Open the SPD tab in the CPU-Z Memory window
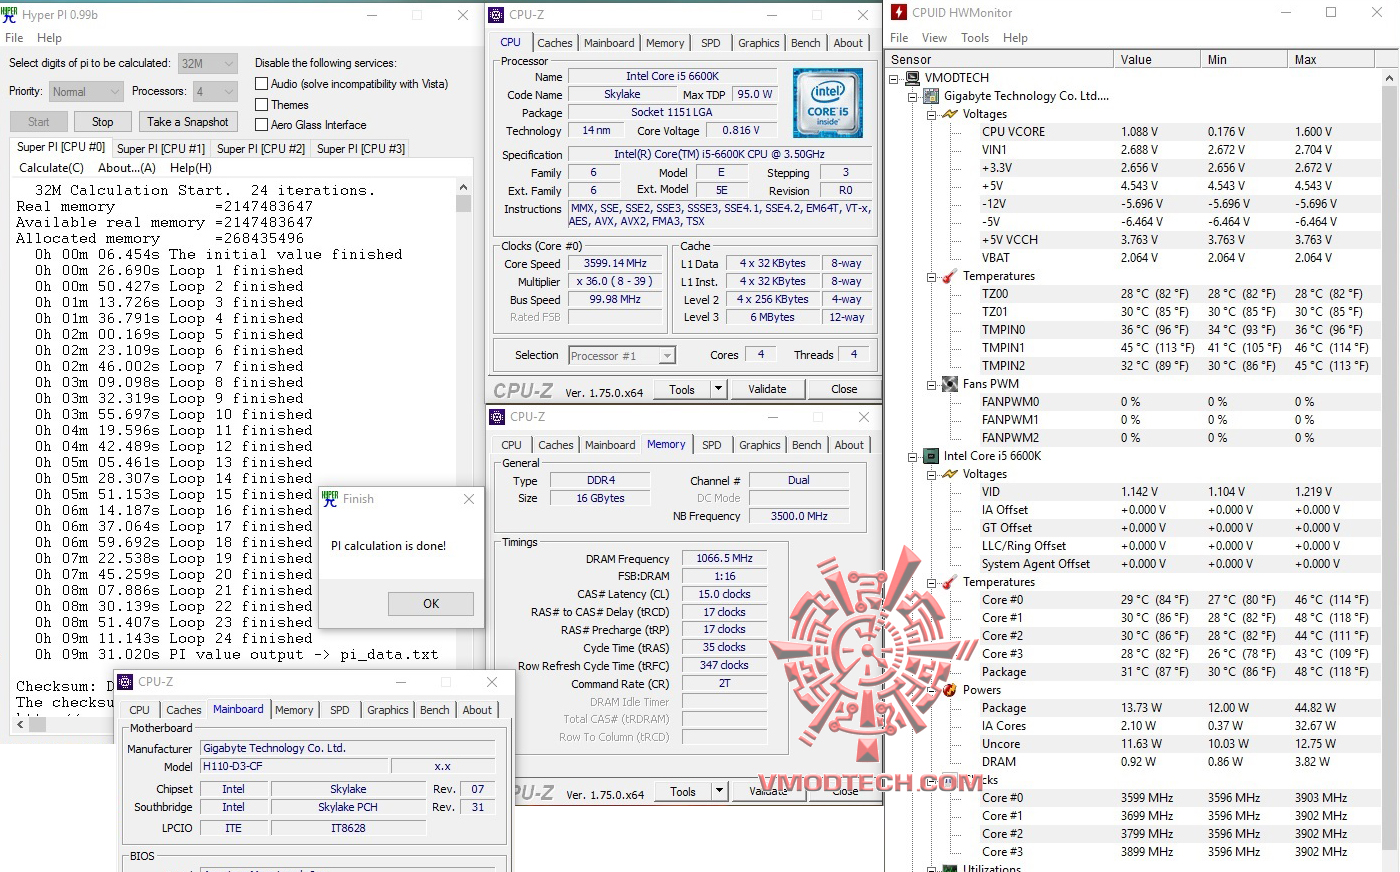The image size is (1400, 872). tap(712, 445)
